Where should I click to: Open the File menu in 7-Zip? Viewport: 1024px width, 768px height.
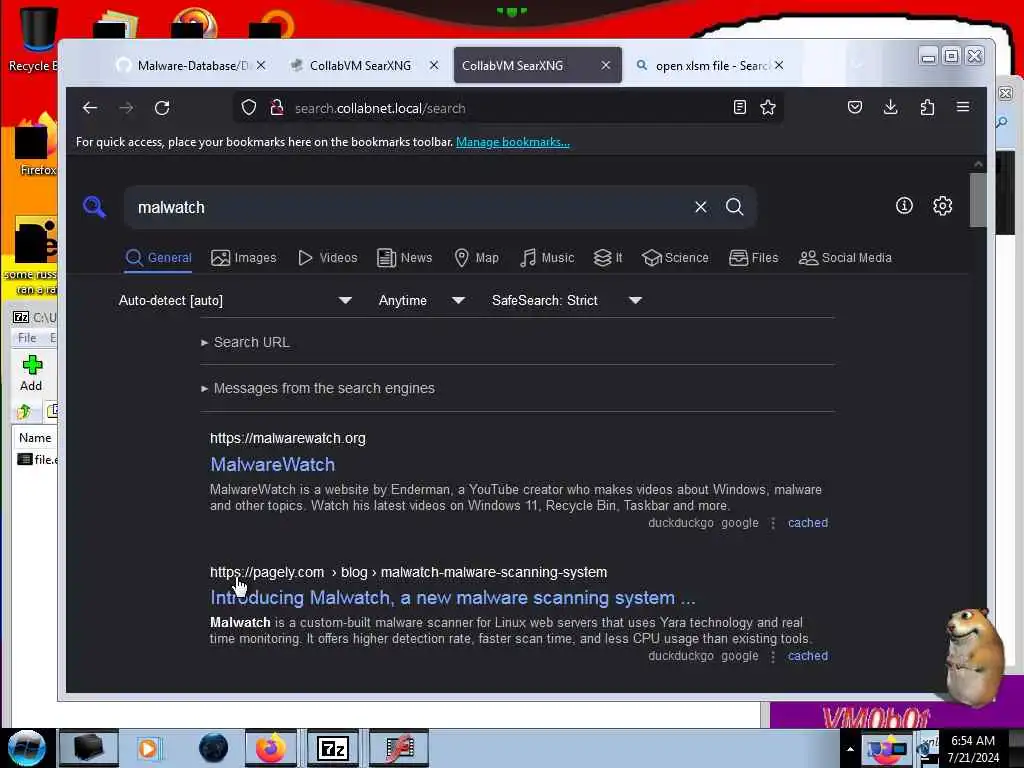tap(27, 338)
